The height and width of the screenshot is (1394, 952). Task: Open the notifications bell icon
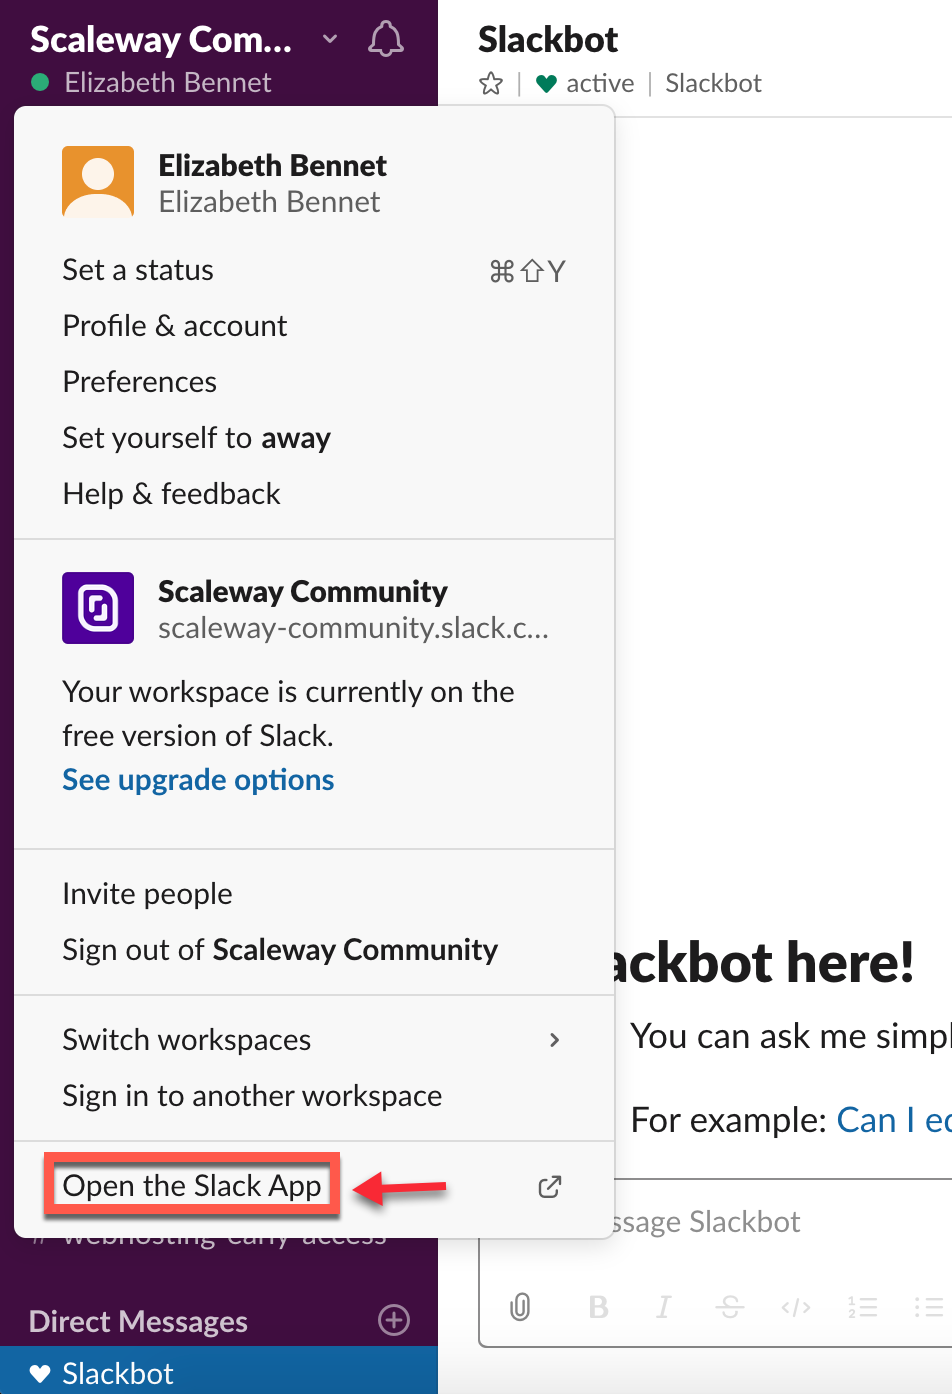385,38
